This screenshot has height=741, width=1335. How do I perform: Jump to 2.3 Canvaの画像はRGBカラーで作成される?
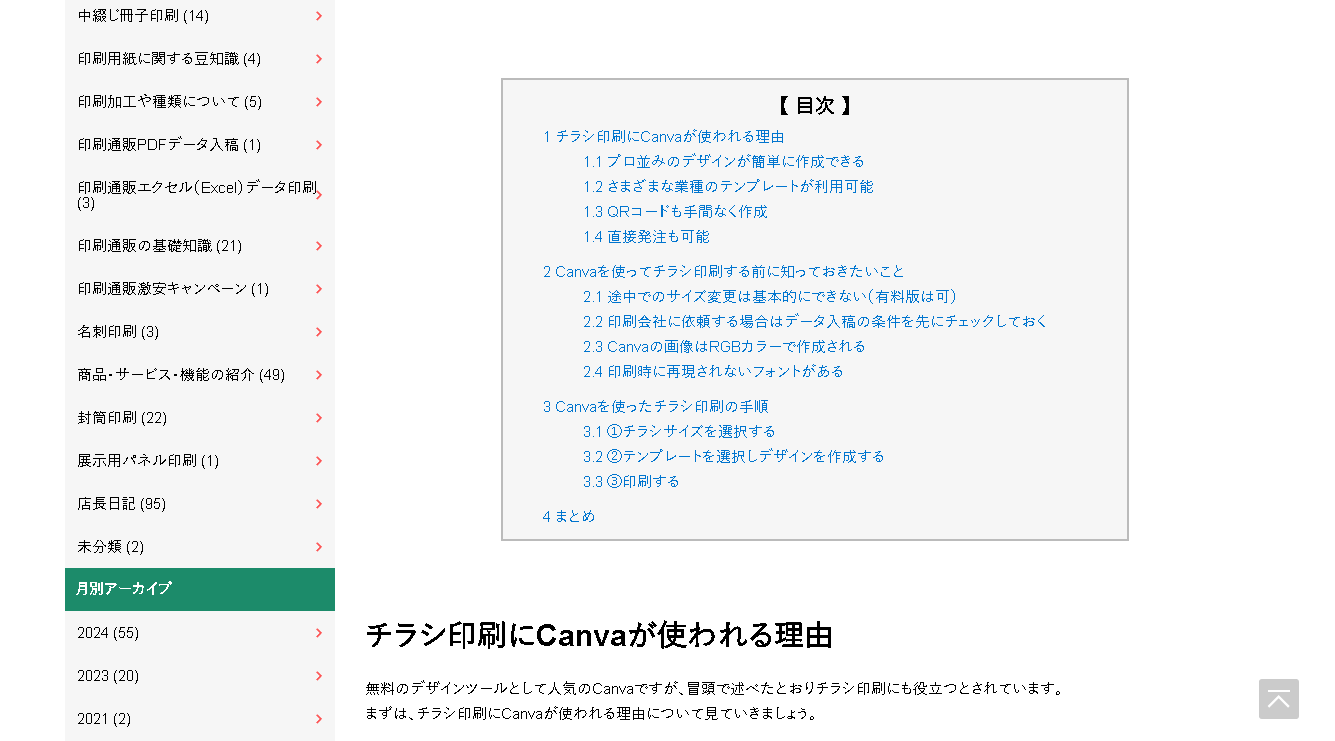pyautogui.click(x=724, y=347)
